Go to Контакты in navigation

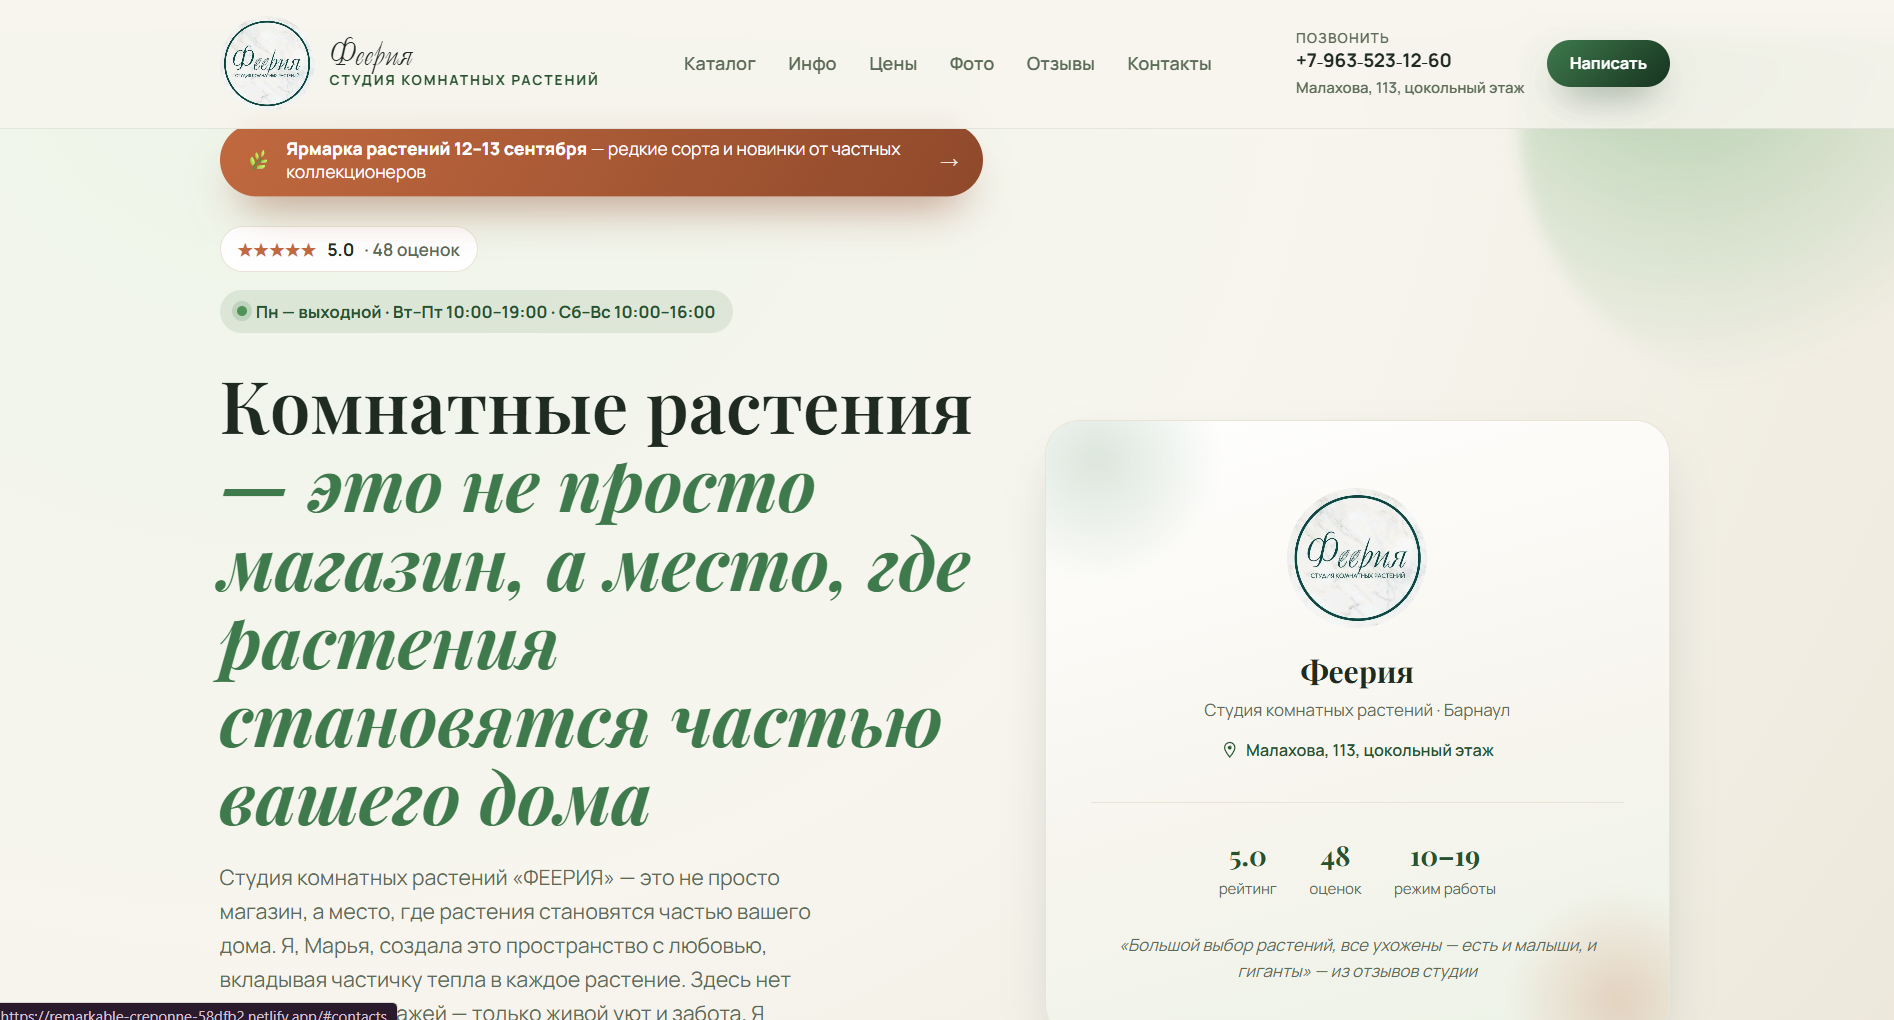point(1169,64)
